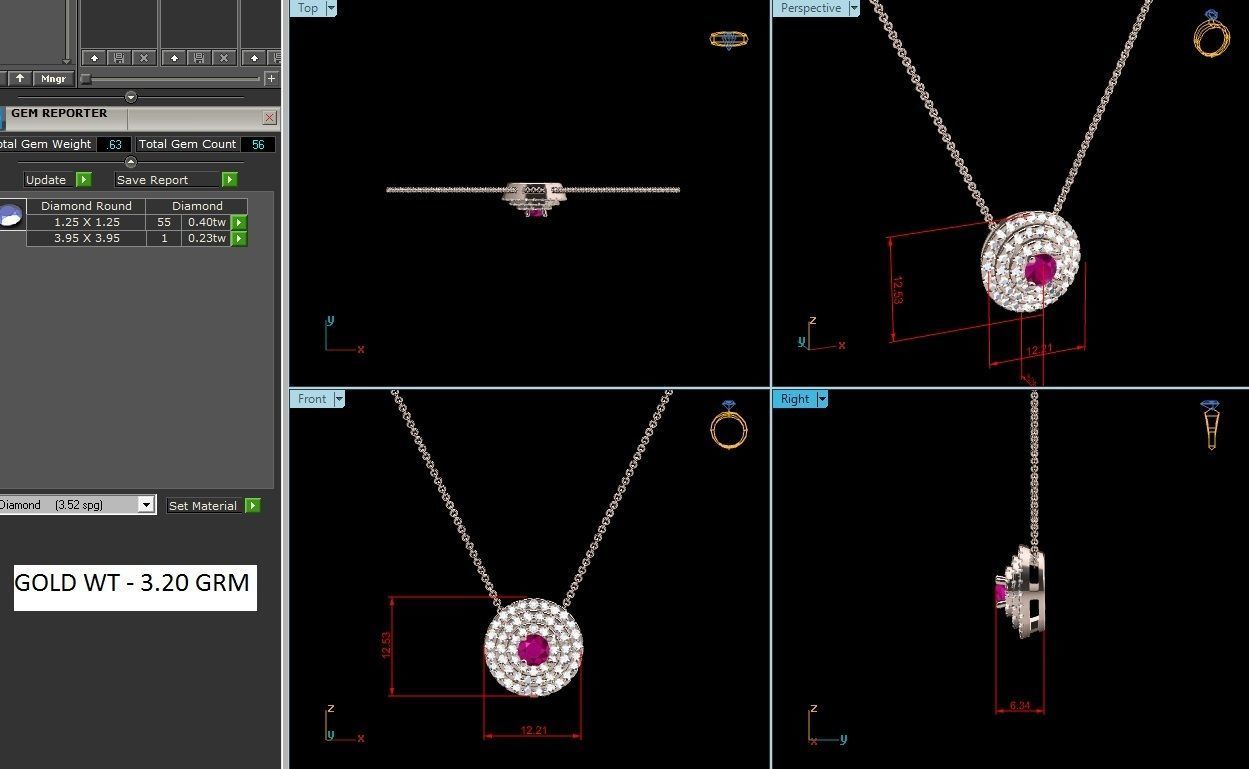The image size is (1249, 769).
Task: Click the ring orientation icon in Top viewport
Action: click(729, 39)
